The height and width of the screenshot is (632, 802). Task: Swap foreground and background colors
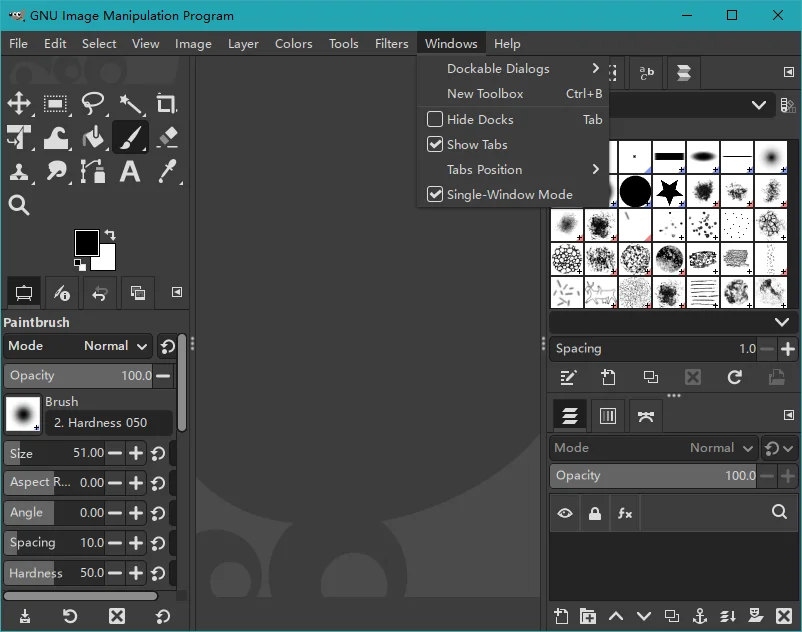click(x=110, y=235)
